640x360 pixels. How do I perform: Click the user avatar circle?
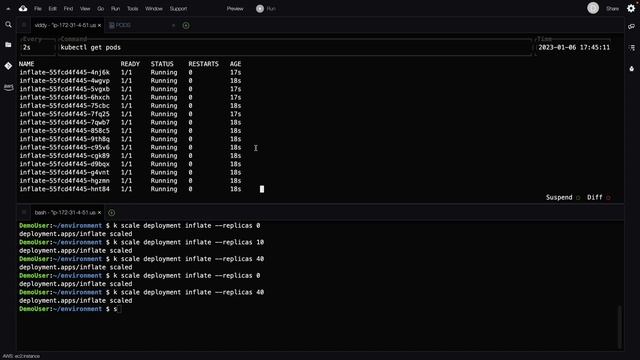click(593, 8)
